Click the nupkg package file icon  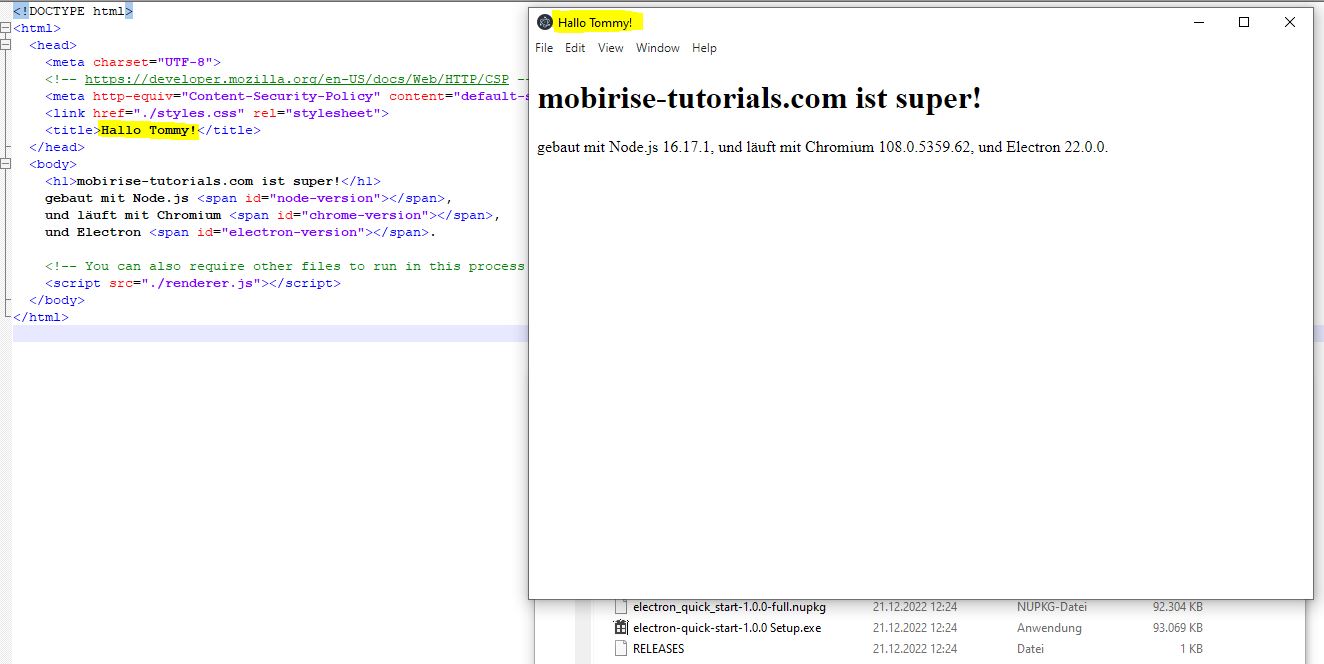621,607
